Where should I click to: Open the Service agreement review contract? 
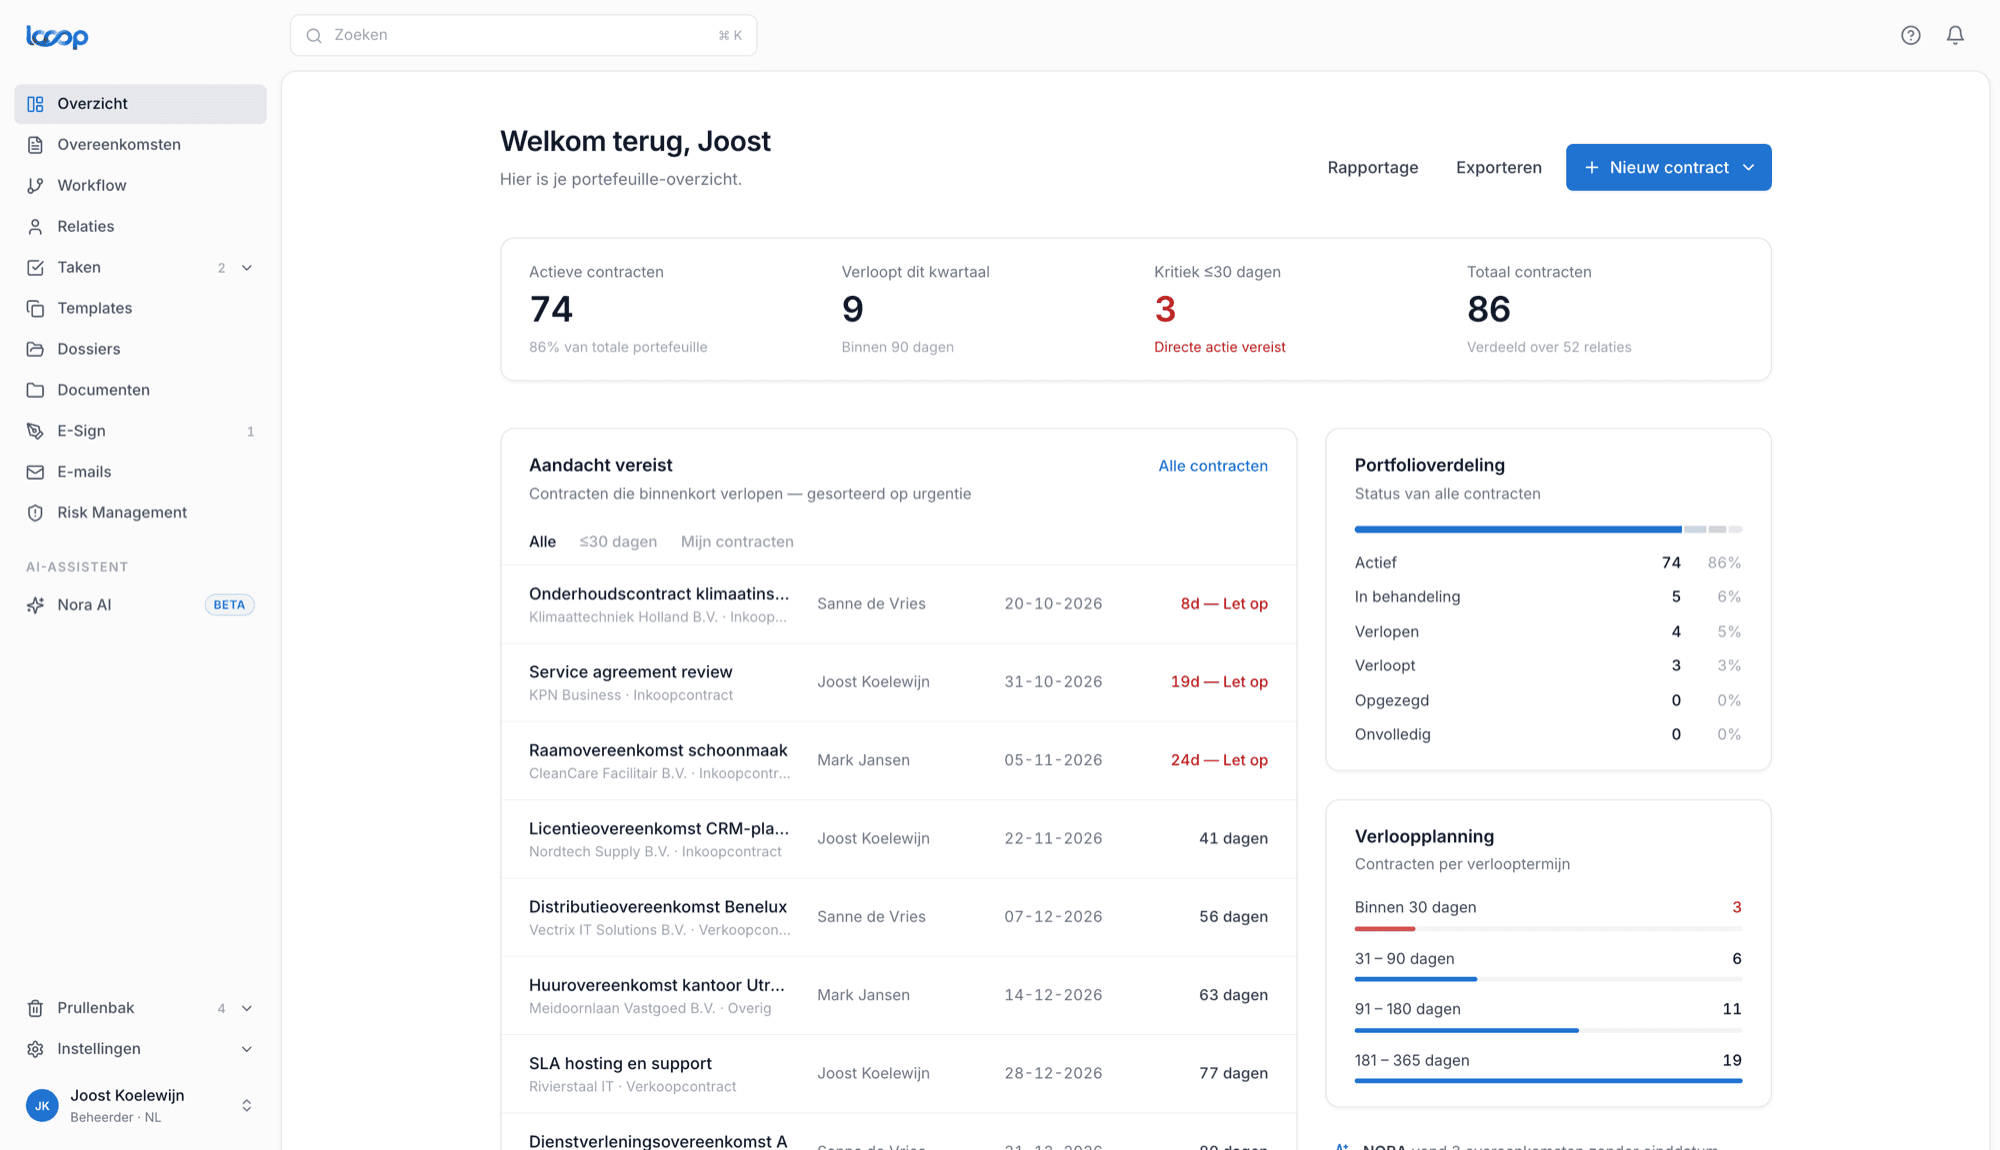pos(898,682)
